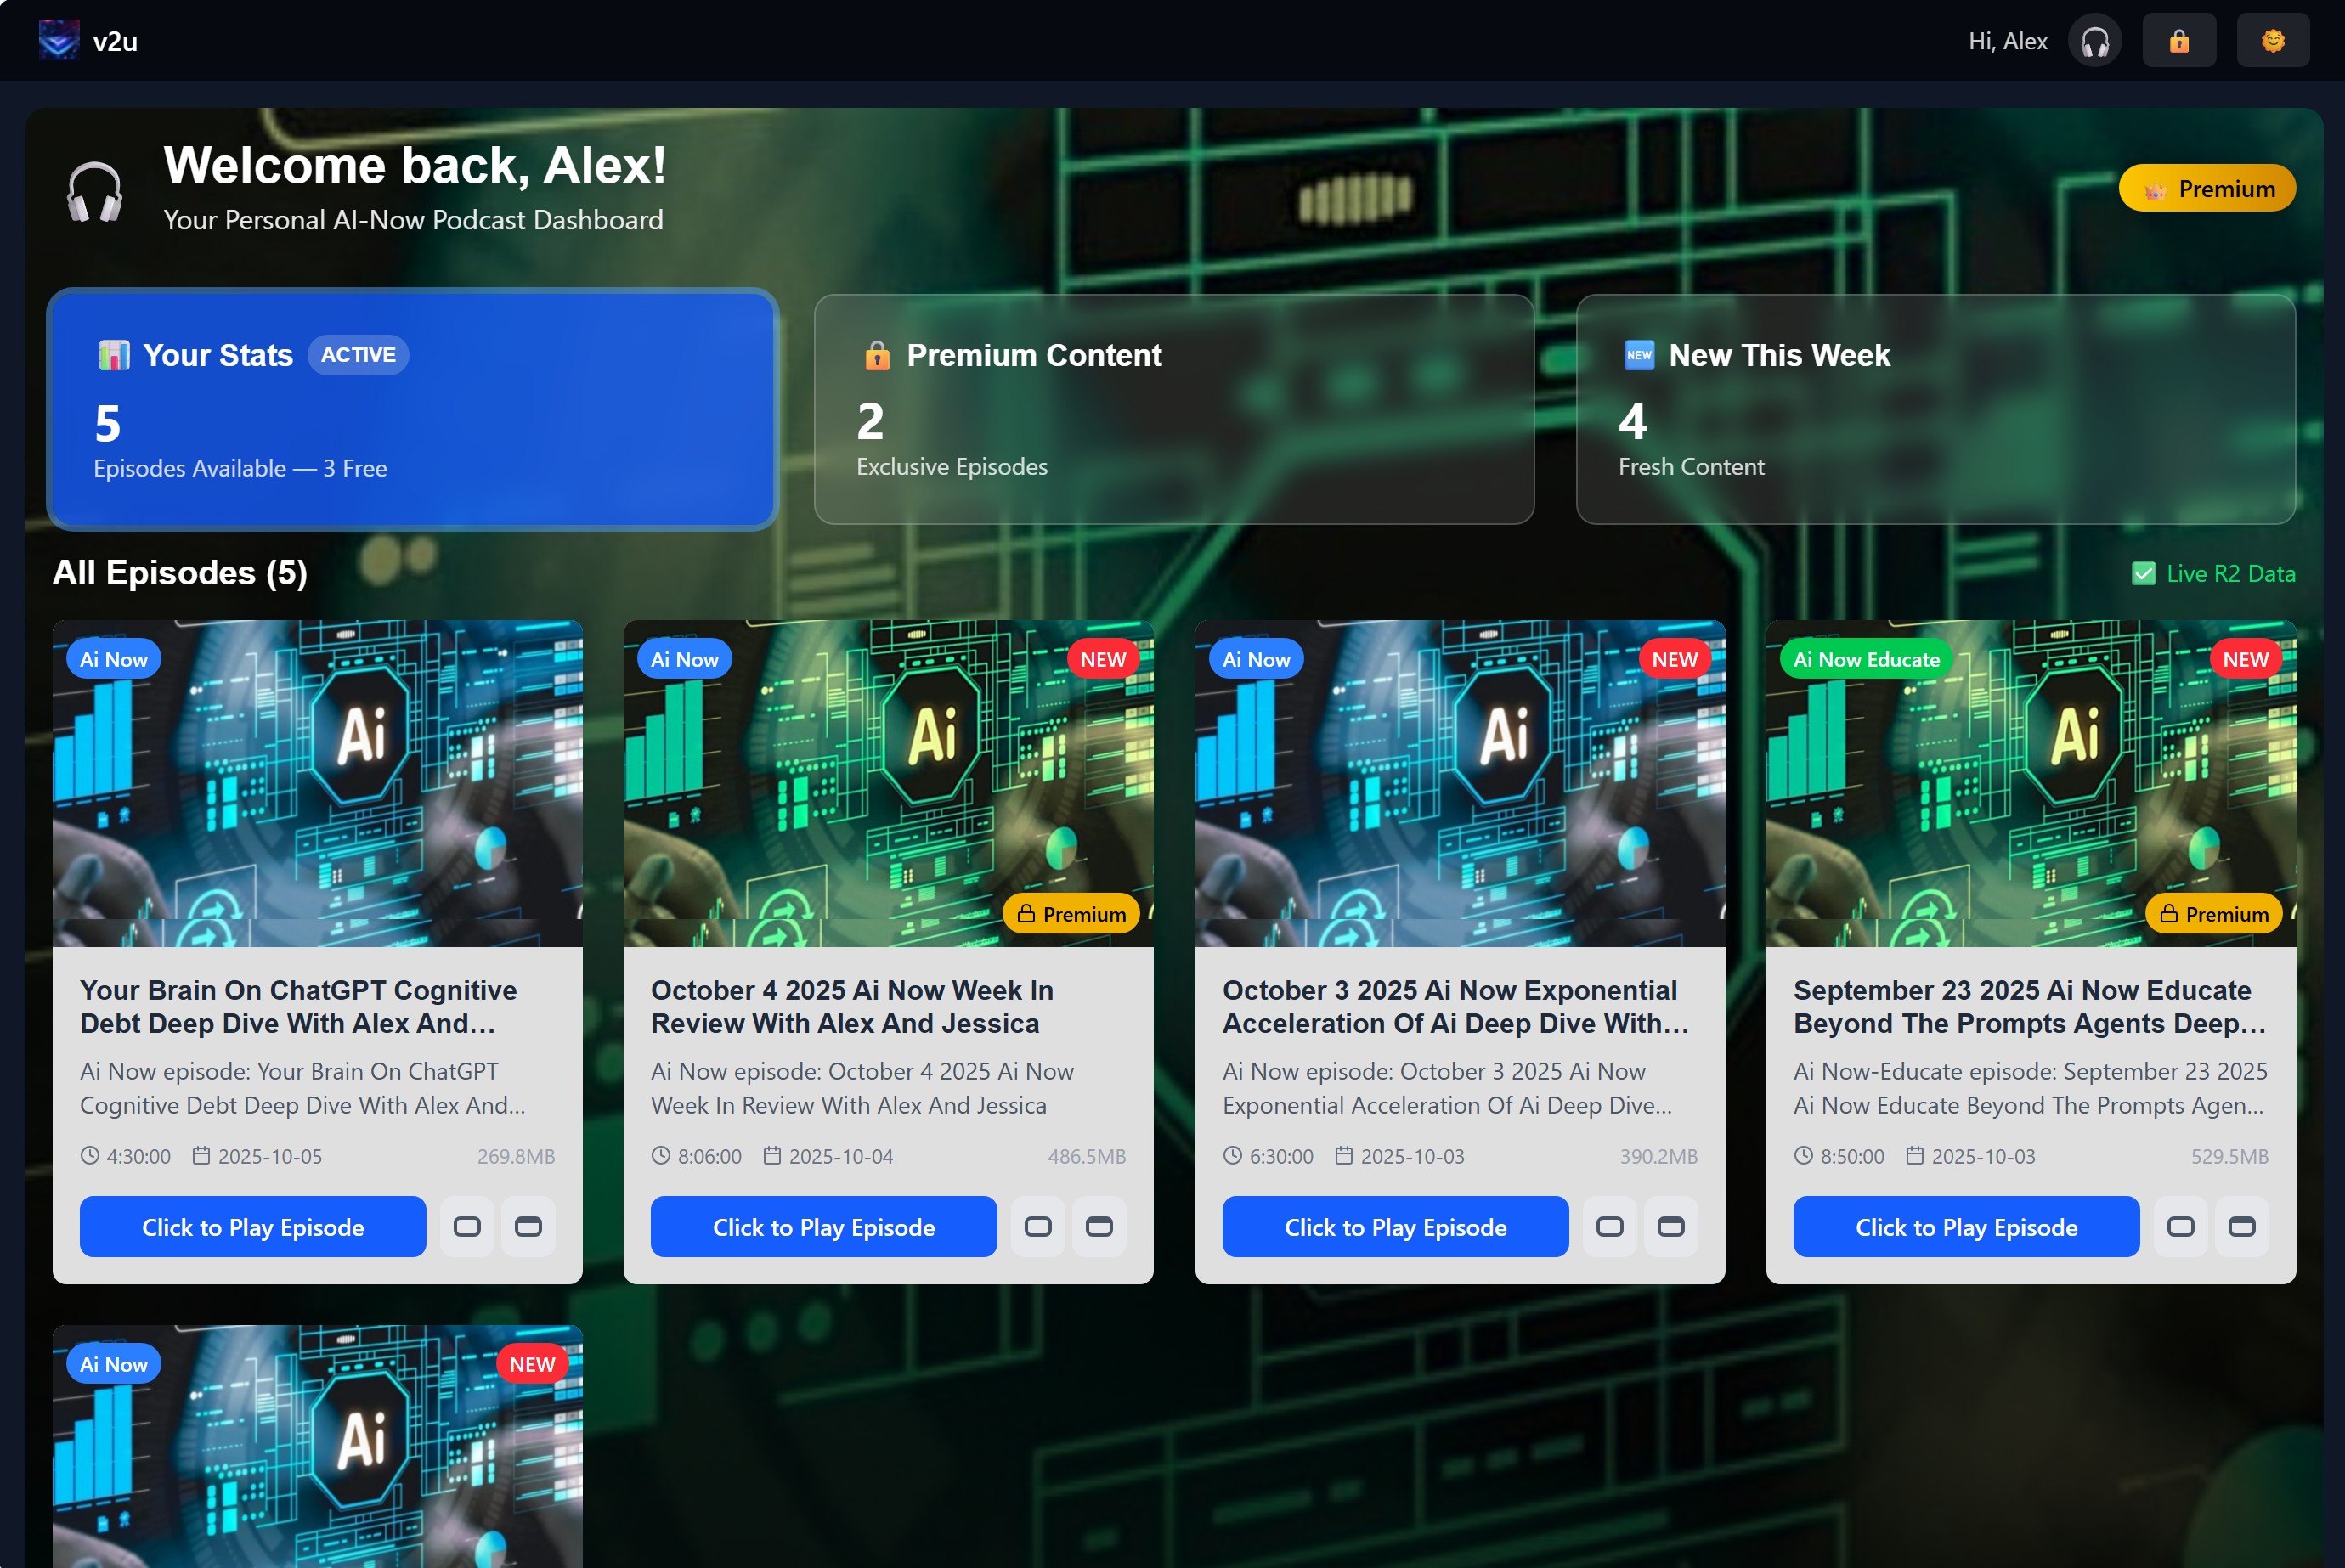Viewport: 2345px width, 1568px height.
Task: Play the October 3 Exponential Acceleration episode
Action: pos(1394,1226)
